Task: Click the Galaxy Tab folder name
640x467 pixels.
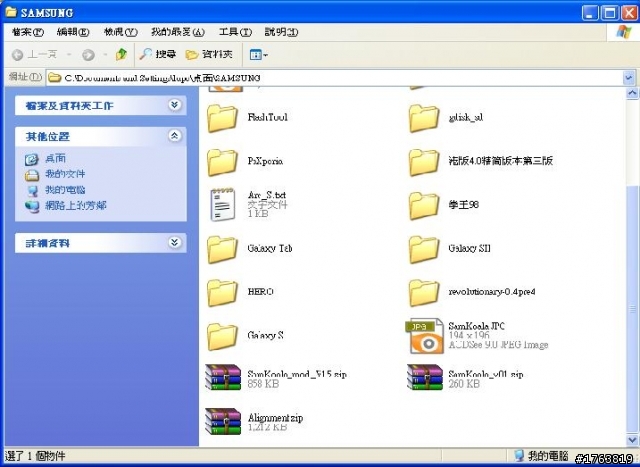Action: (269, 248)
